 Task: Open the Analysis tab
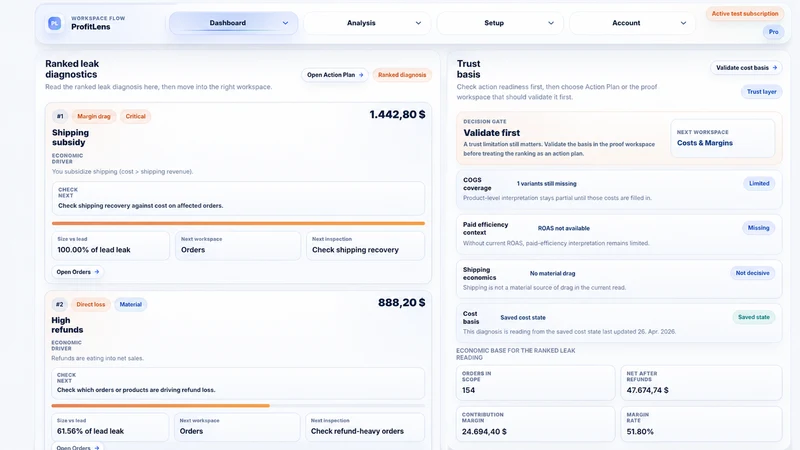367,23
